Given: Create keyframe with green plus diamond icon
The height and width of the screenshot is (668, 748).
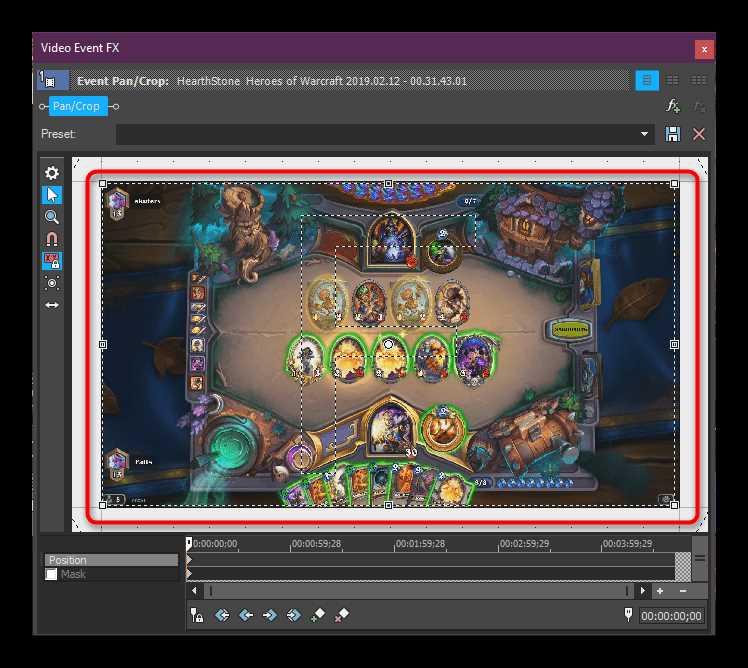Looking at the screenshot, I should click(318, 615).
